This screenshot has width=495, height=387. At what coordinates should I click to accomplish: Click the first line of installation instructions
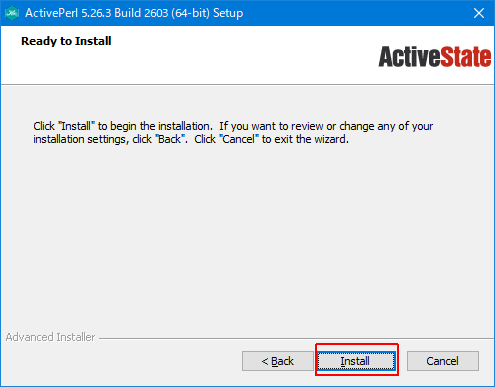point(233,126)
